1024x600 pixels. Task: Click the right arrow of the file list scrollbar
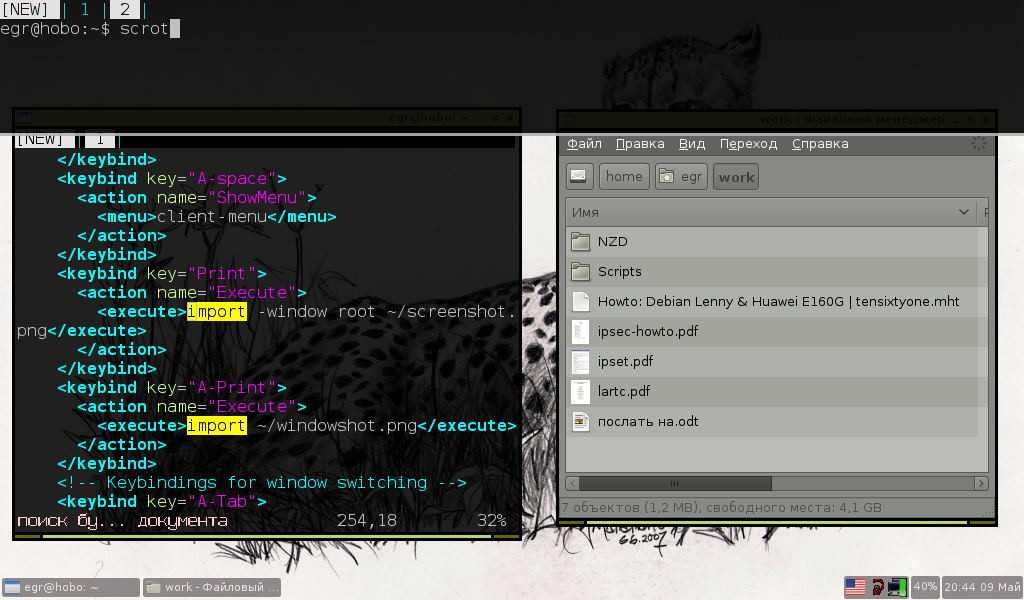click(981, 484)
